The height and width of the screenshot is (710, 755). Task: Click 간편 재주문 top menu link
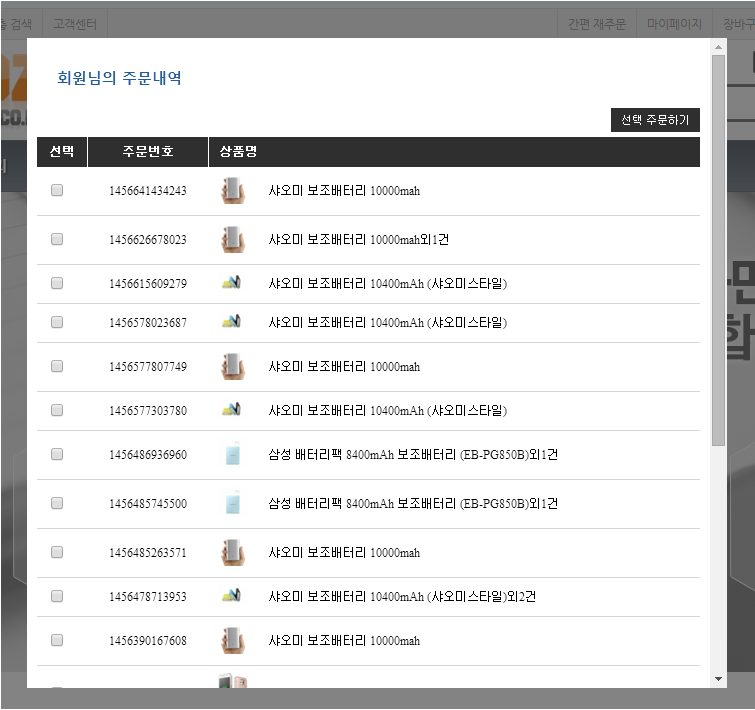597,23
